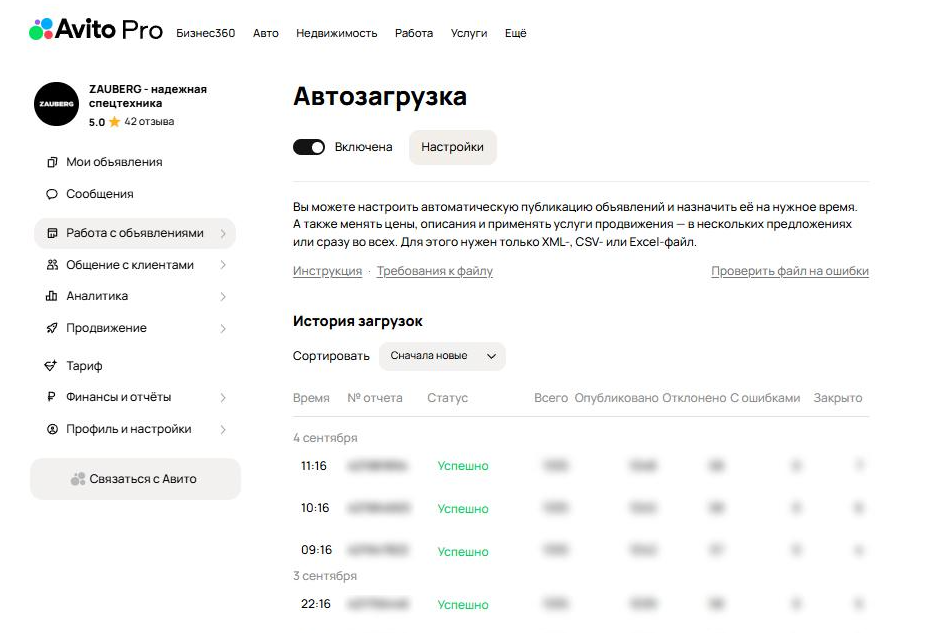Image resolution: width=926 pixels, height=633 pixels.
Task: Click the Финансы и отчёты ruble icon
Action: tap(52, 397)
